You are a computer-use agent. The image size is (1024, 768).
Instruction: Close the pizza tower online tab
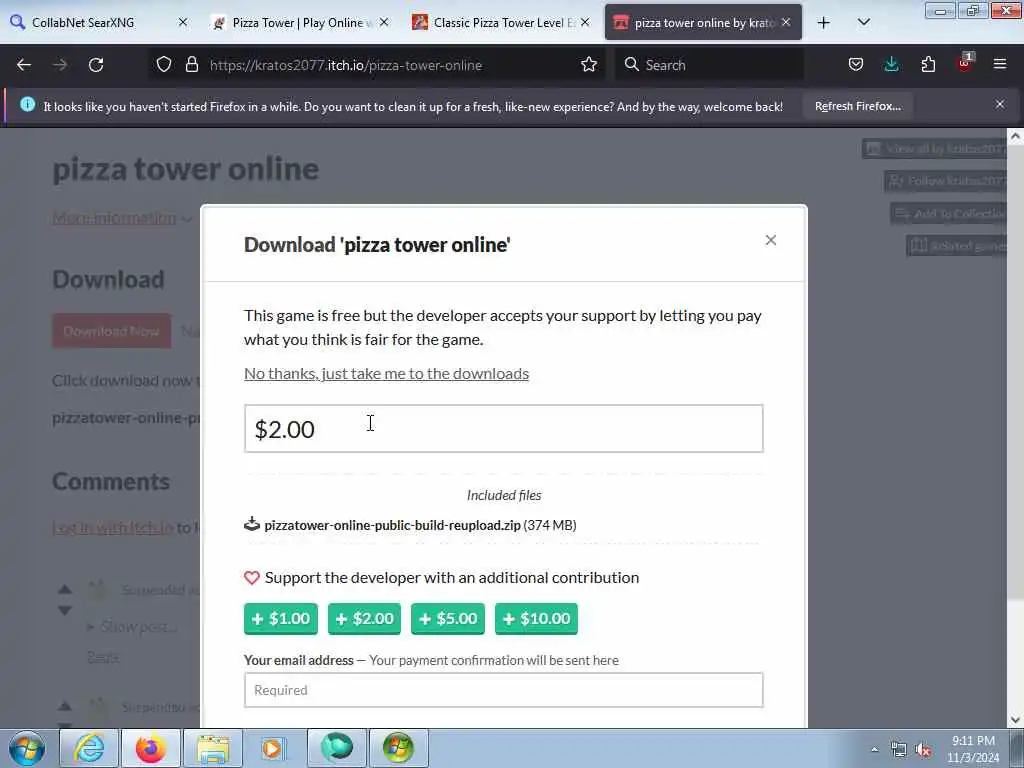[786, 22]
